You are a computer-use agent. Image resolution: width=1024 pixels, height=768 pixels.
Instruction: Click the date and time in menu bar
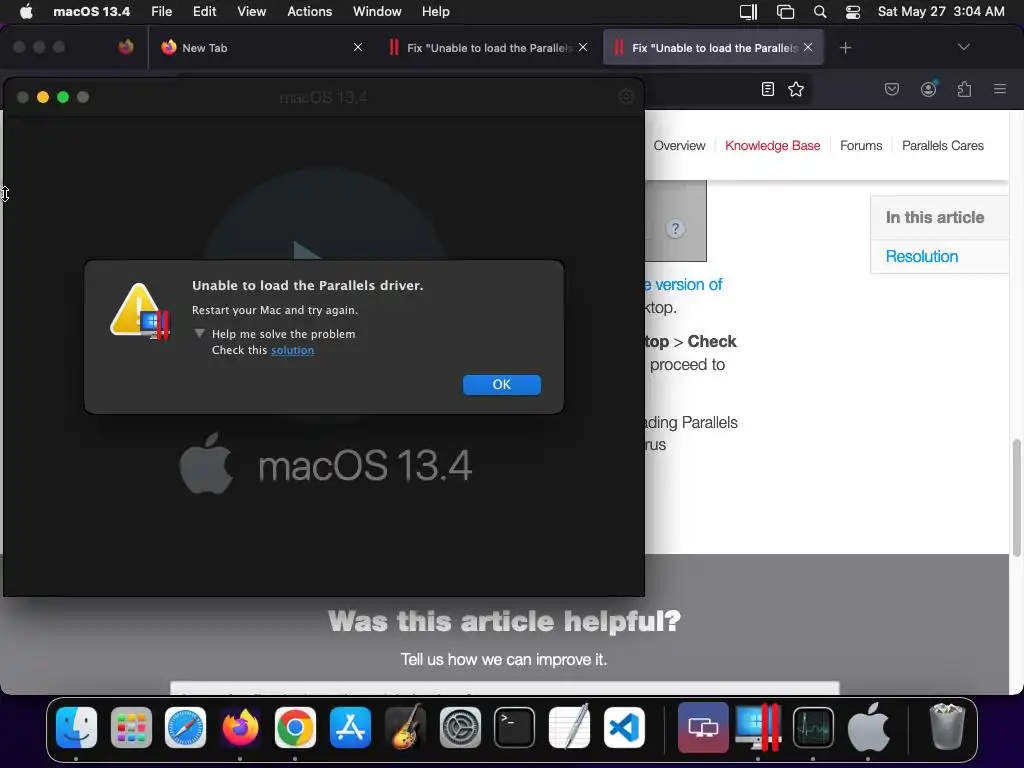coord(940,12)
